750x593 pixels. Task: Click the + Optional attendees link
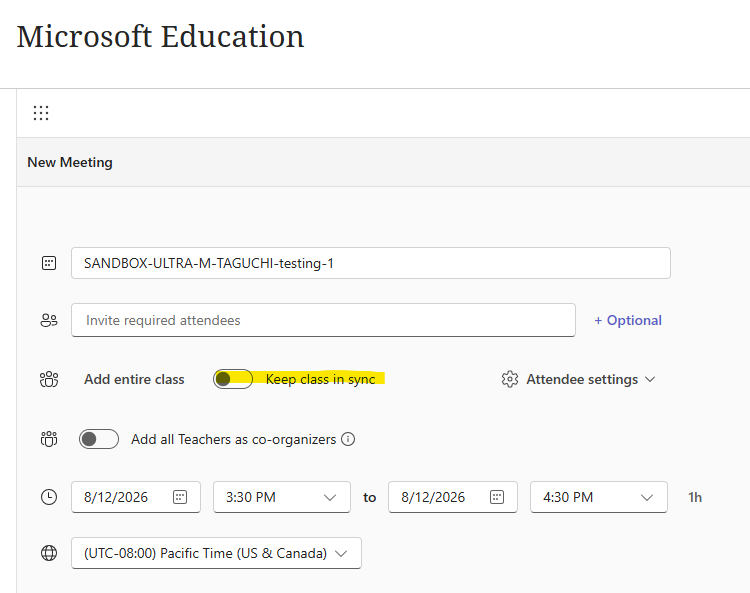628,320
